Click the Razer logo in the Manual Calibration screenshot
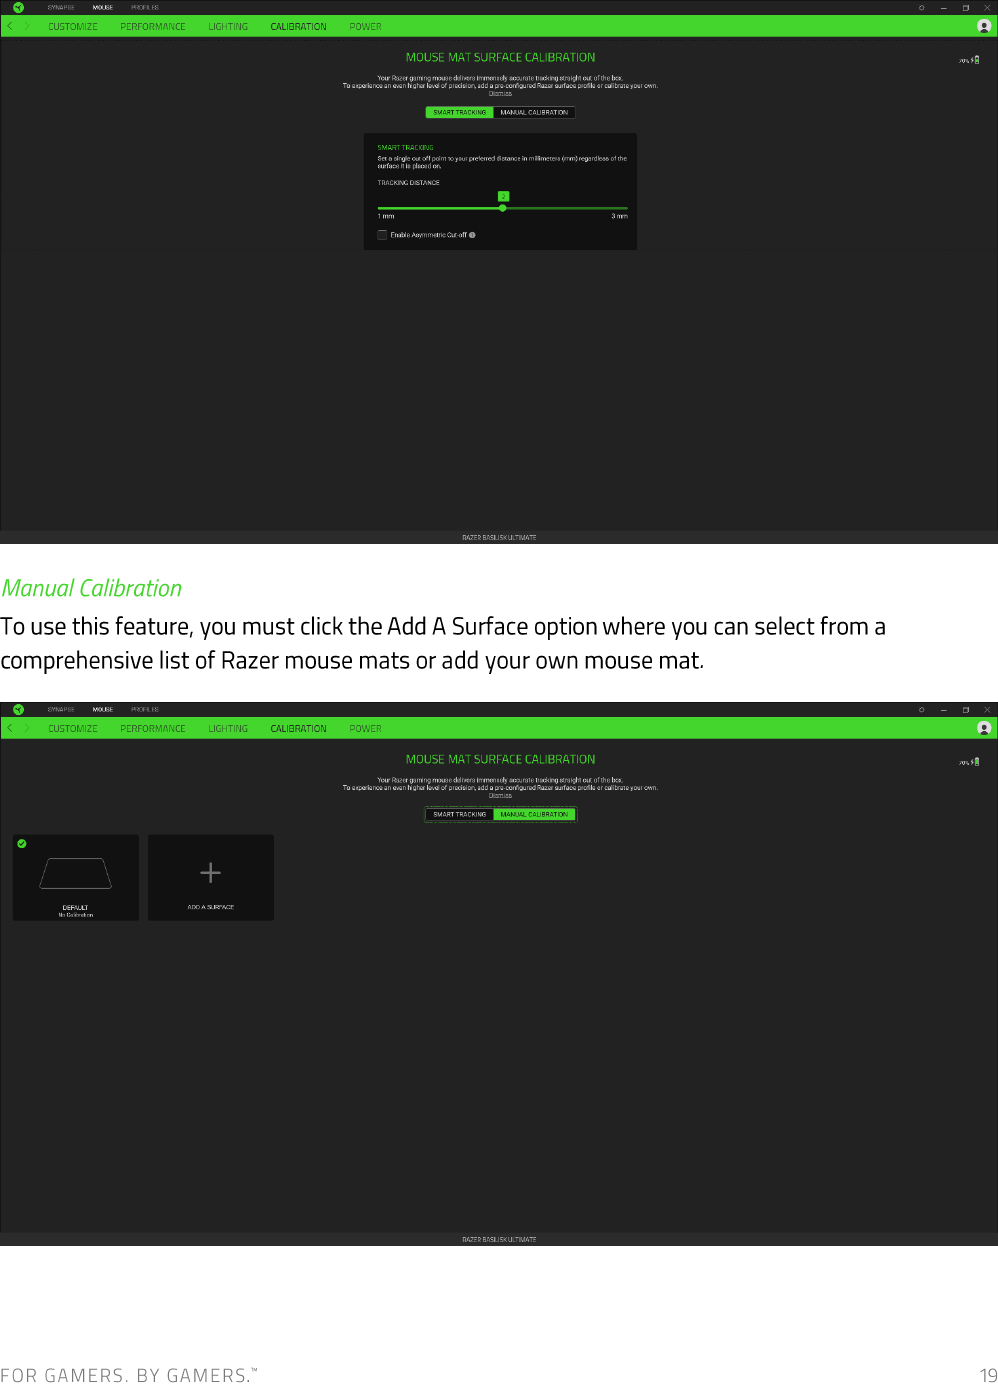Image resolution: width=998 pixels, height=1386 pixels. (18, 710)
